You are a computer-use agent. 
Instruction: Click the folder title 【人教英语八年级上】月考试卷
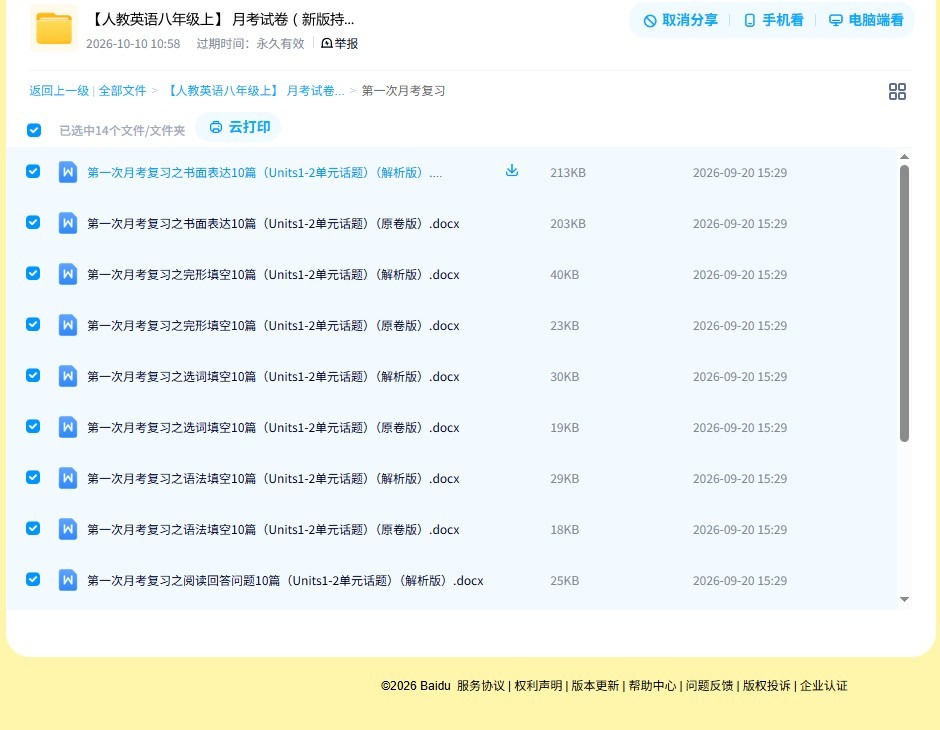[222, 19]
